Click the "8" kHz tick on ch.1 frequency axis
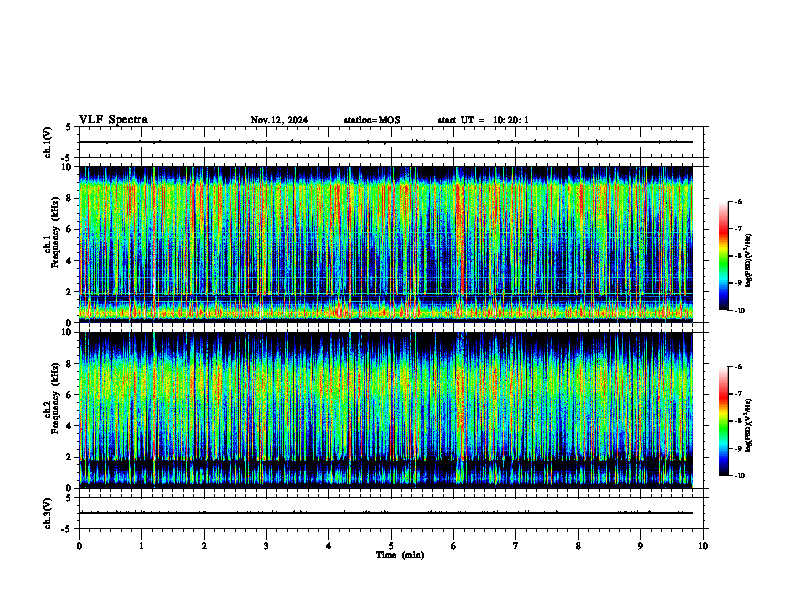The image size is (792, 612). pyautogui.click(x=69, y=198)
